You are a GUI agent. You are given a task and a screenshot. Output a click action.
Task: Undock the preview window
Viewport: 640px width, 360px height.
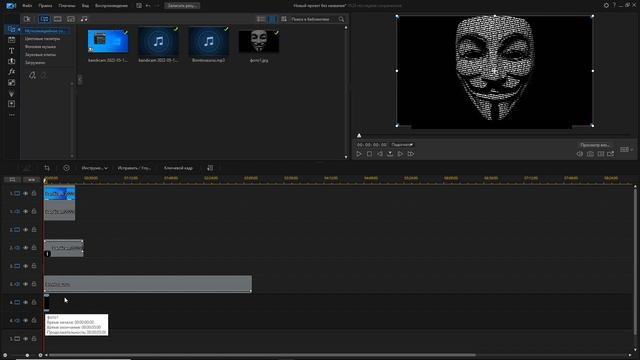(x=611, y=154)
